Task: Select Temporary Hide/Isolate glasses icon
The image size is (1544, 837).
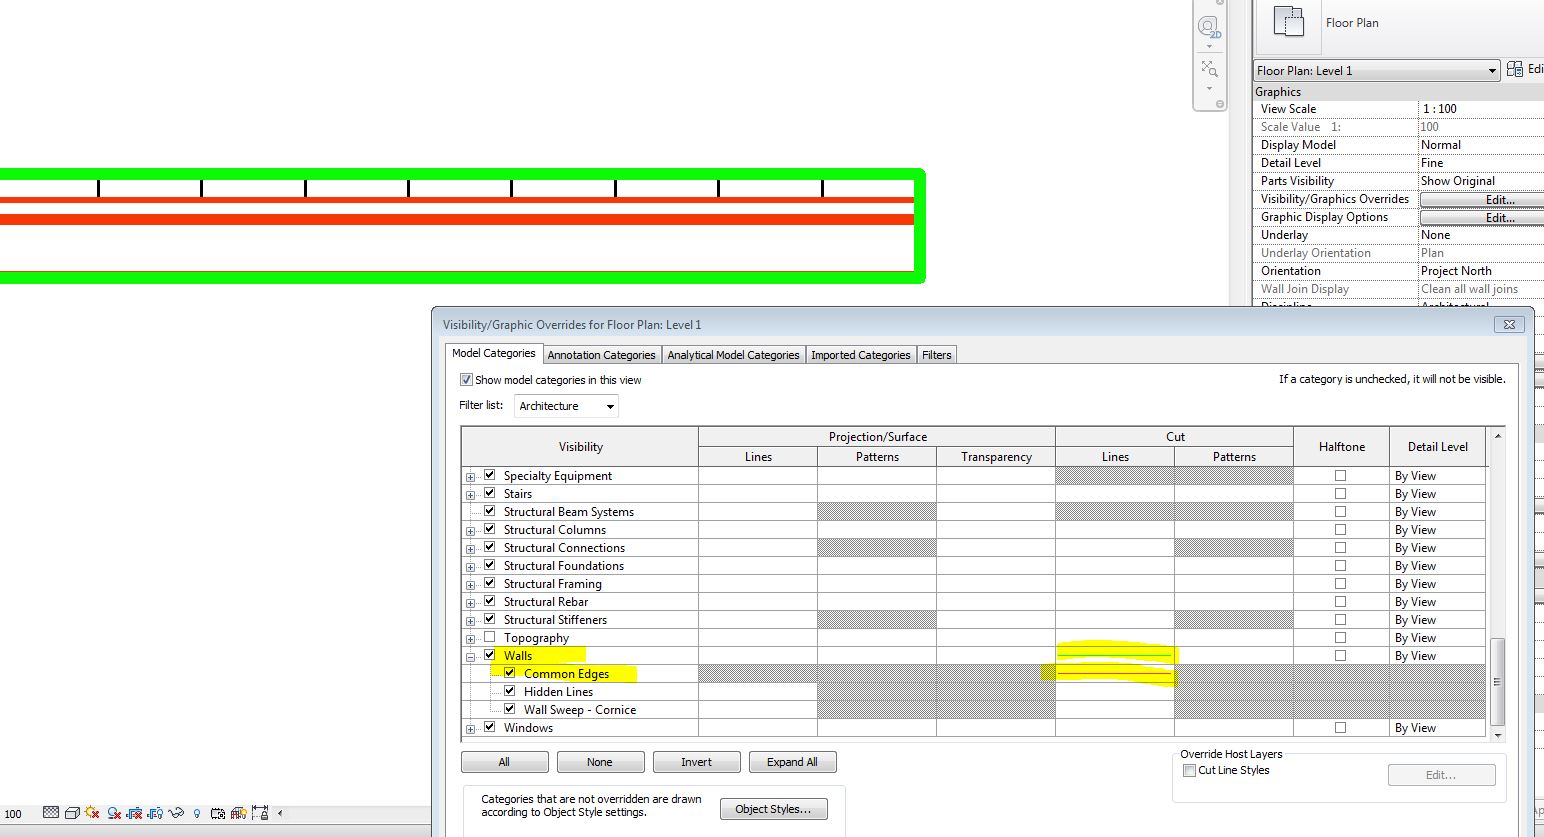Action: coord(176,813)
